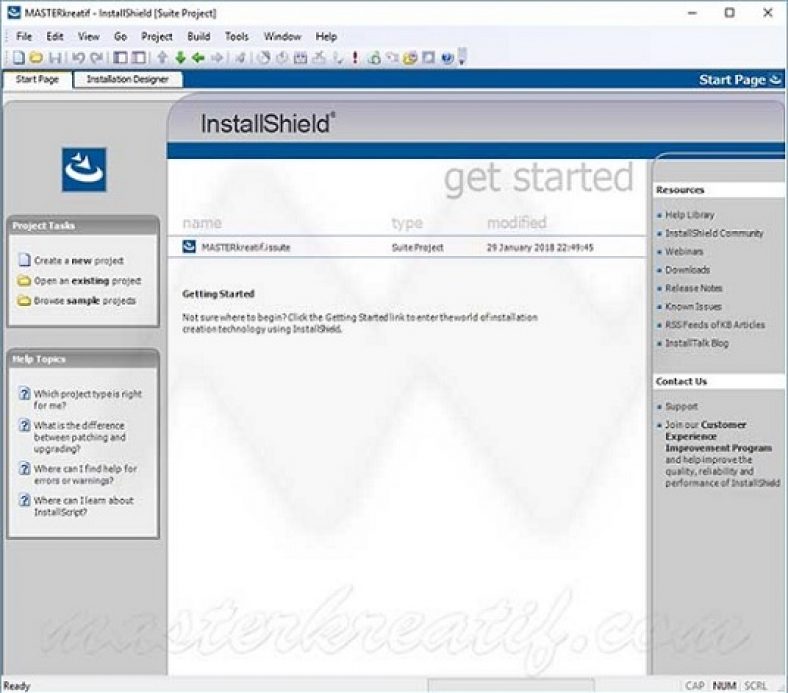Open the InstallTalk Blog link
788x693 pixels.
pos(697,343)
